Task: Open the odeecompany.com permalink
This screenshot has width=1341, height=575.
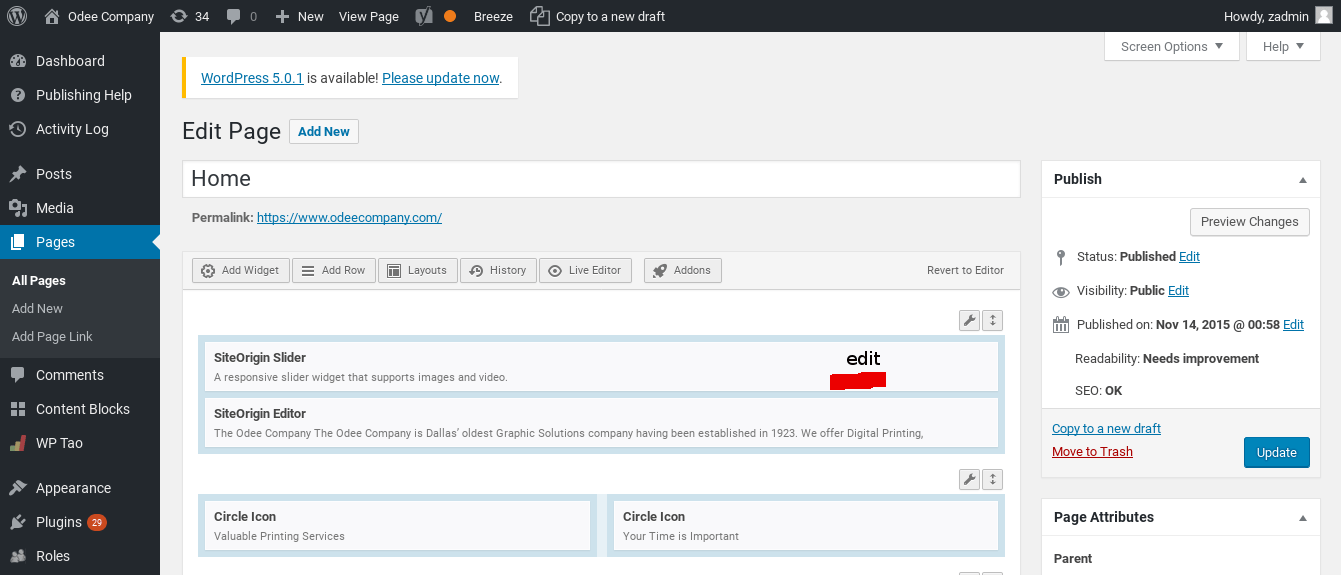Action: click(349, 217)
